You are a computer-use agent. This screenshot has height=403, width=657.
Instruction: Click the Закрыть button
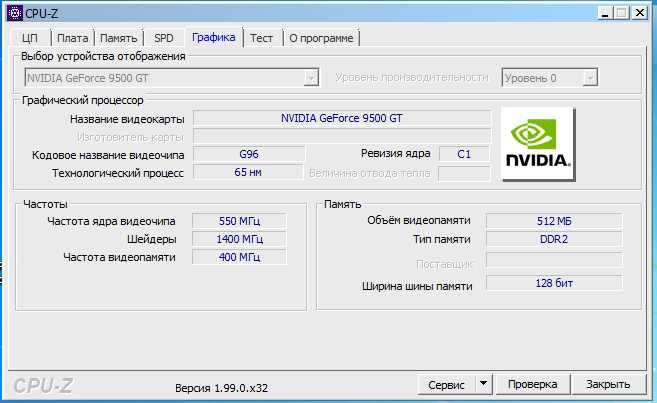pos(608,384)
